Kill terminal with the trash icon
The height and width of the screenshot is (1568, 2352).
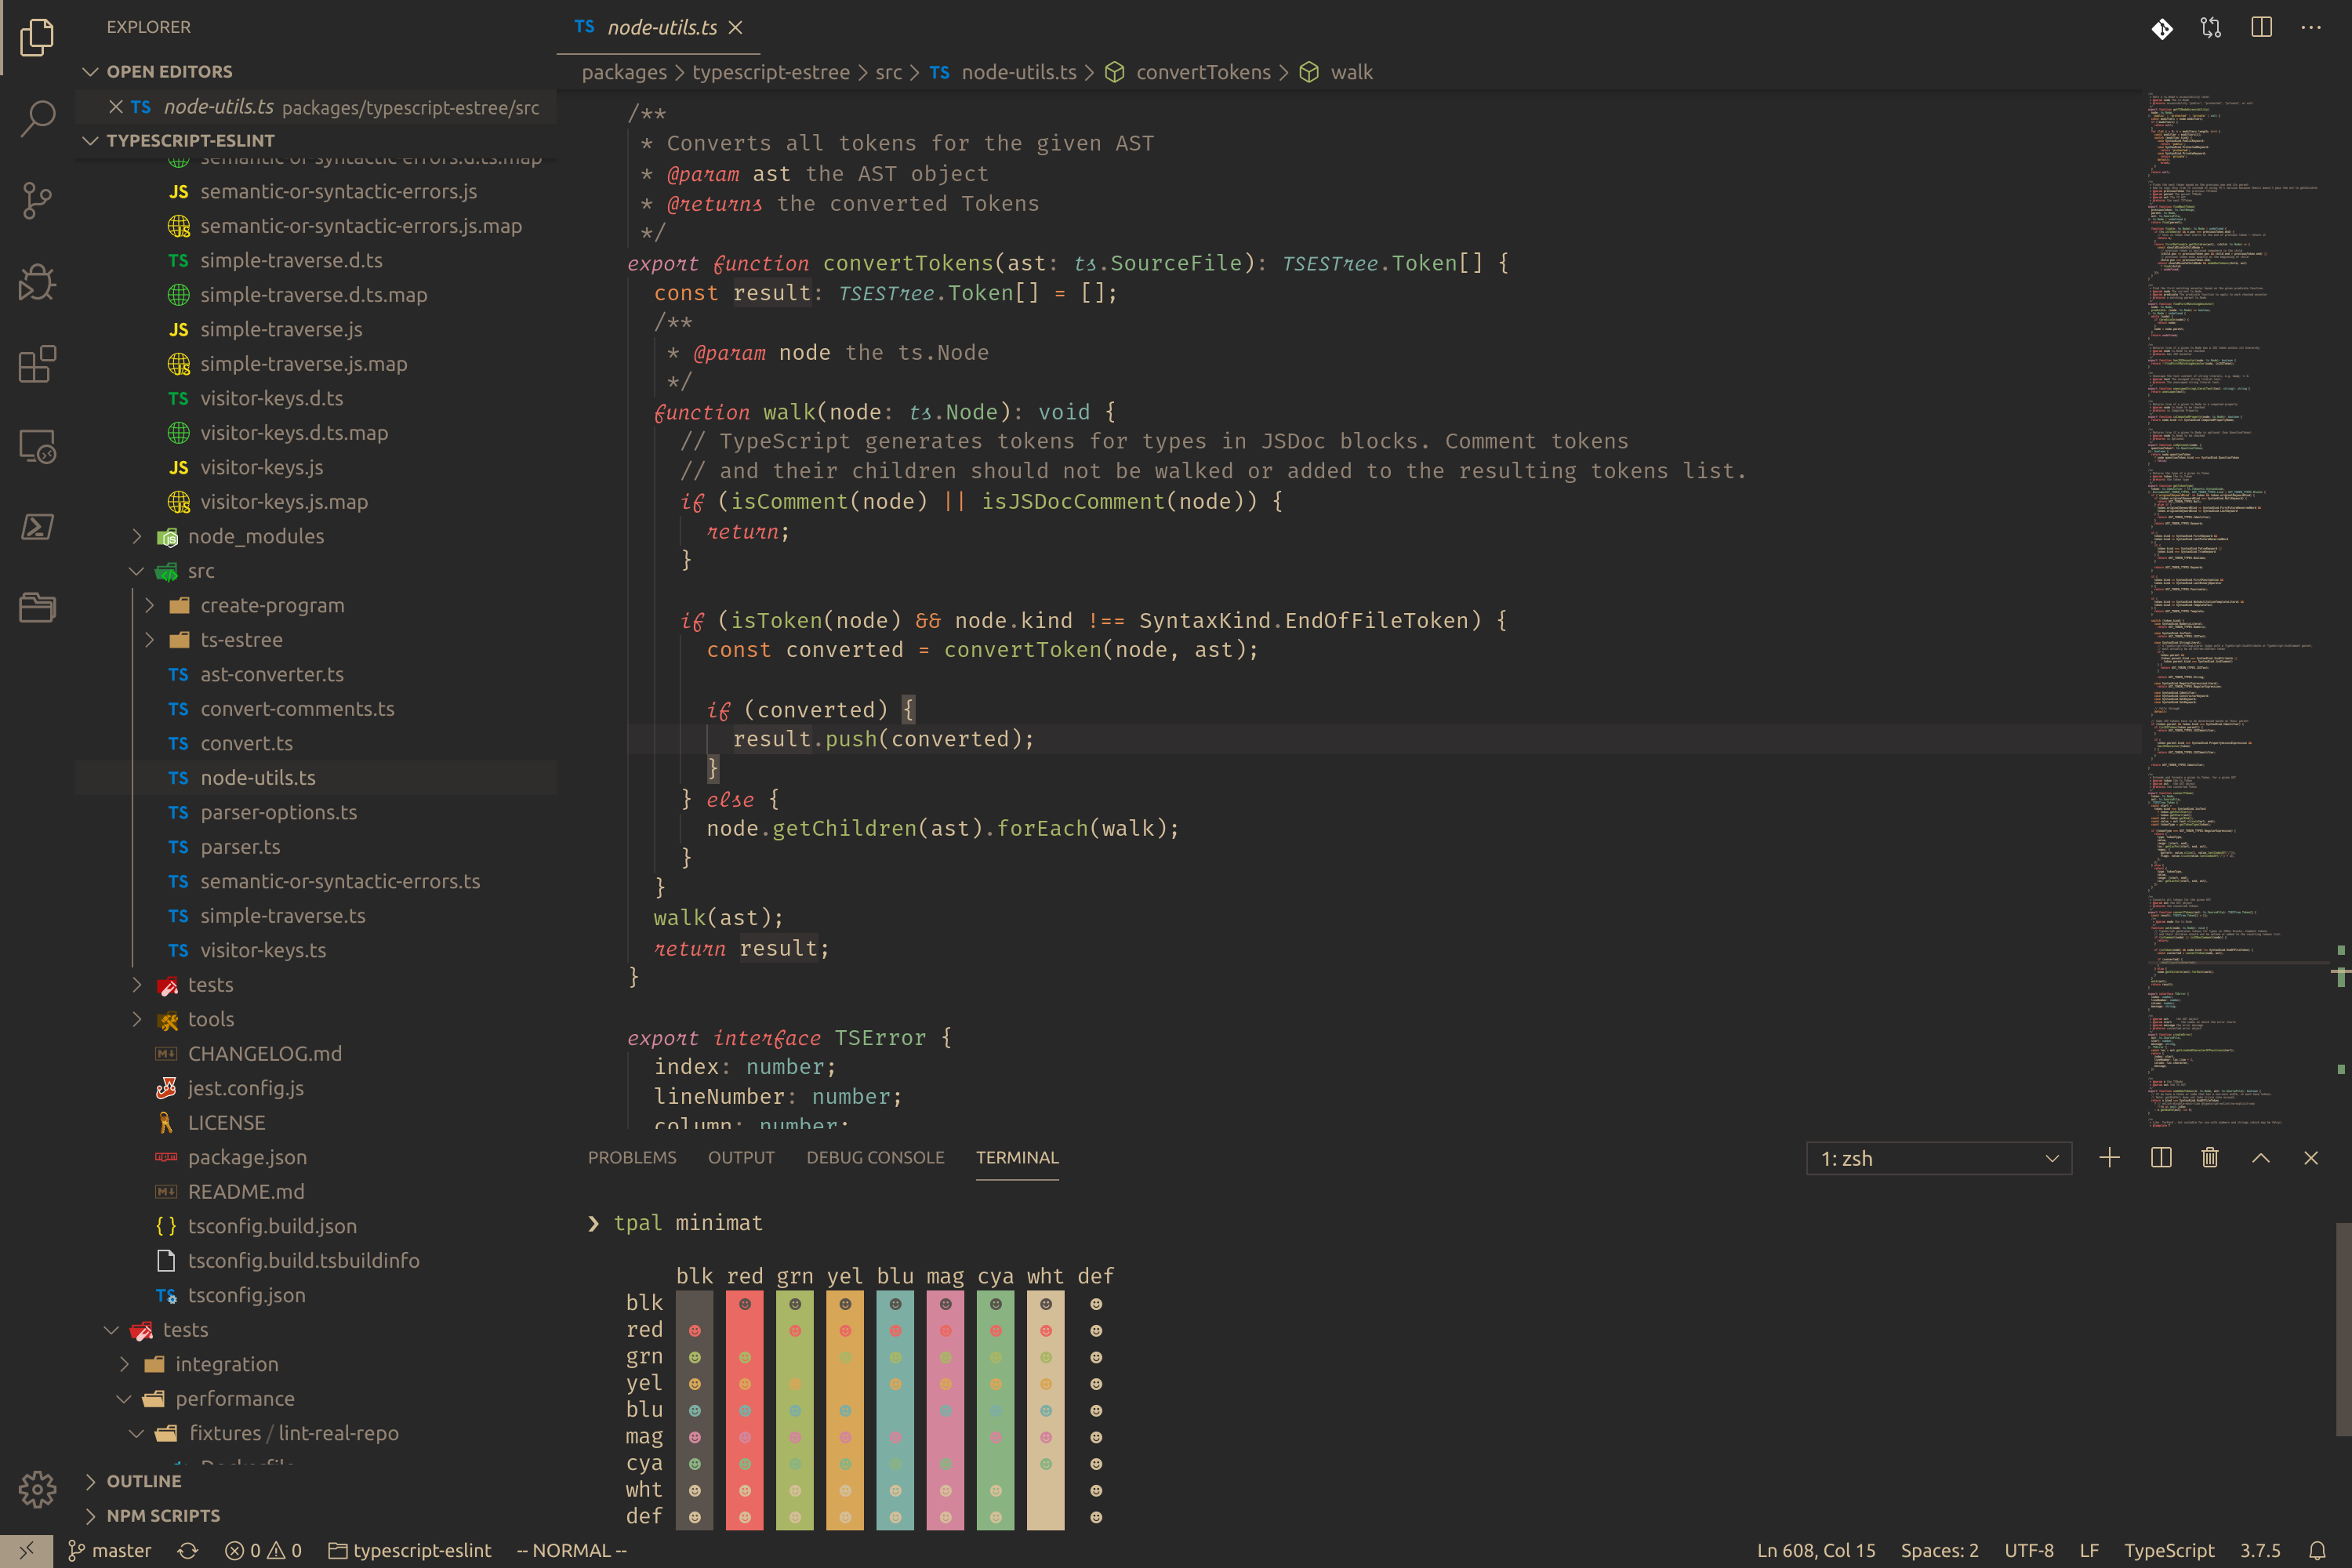point(2210,1157)
